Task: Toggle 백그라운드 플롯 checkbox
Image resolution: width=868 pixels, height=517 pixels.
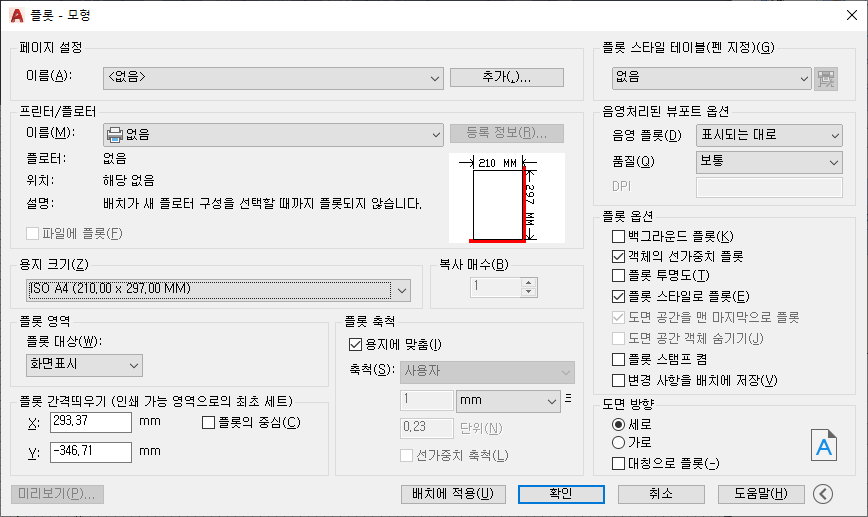Action: (618, 236)
